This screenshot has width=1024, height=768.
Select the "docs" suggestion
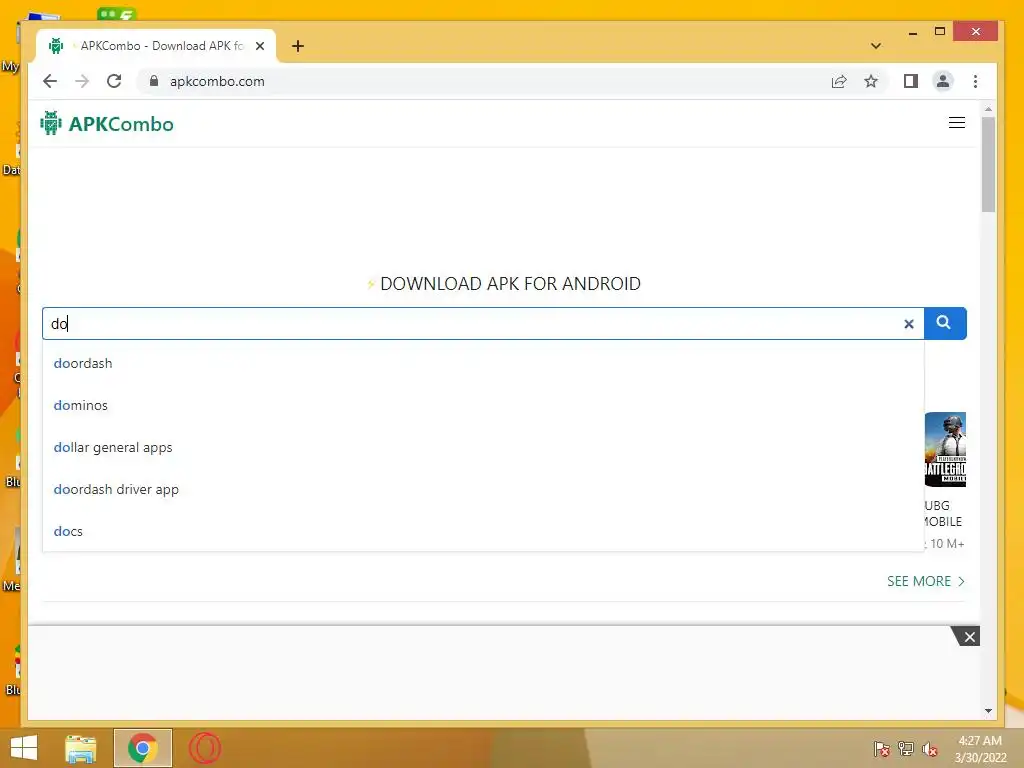click(483, 531)
